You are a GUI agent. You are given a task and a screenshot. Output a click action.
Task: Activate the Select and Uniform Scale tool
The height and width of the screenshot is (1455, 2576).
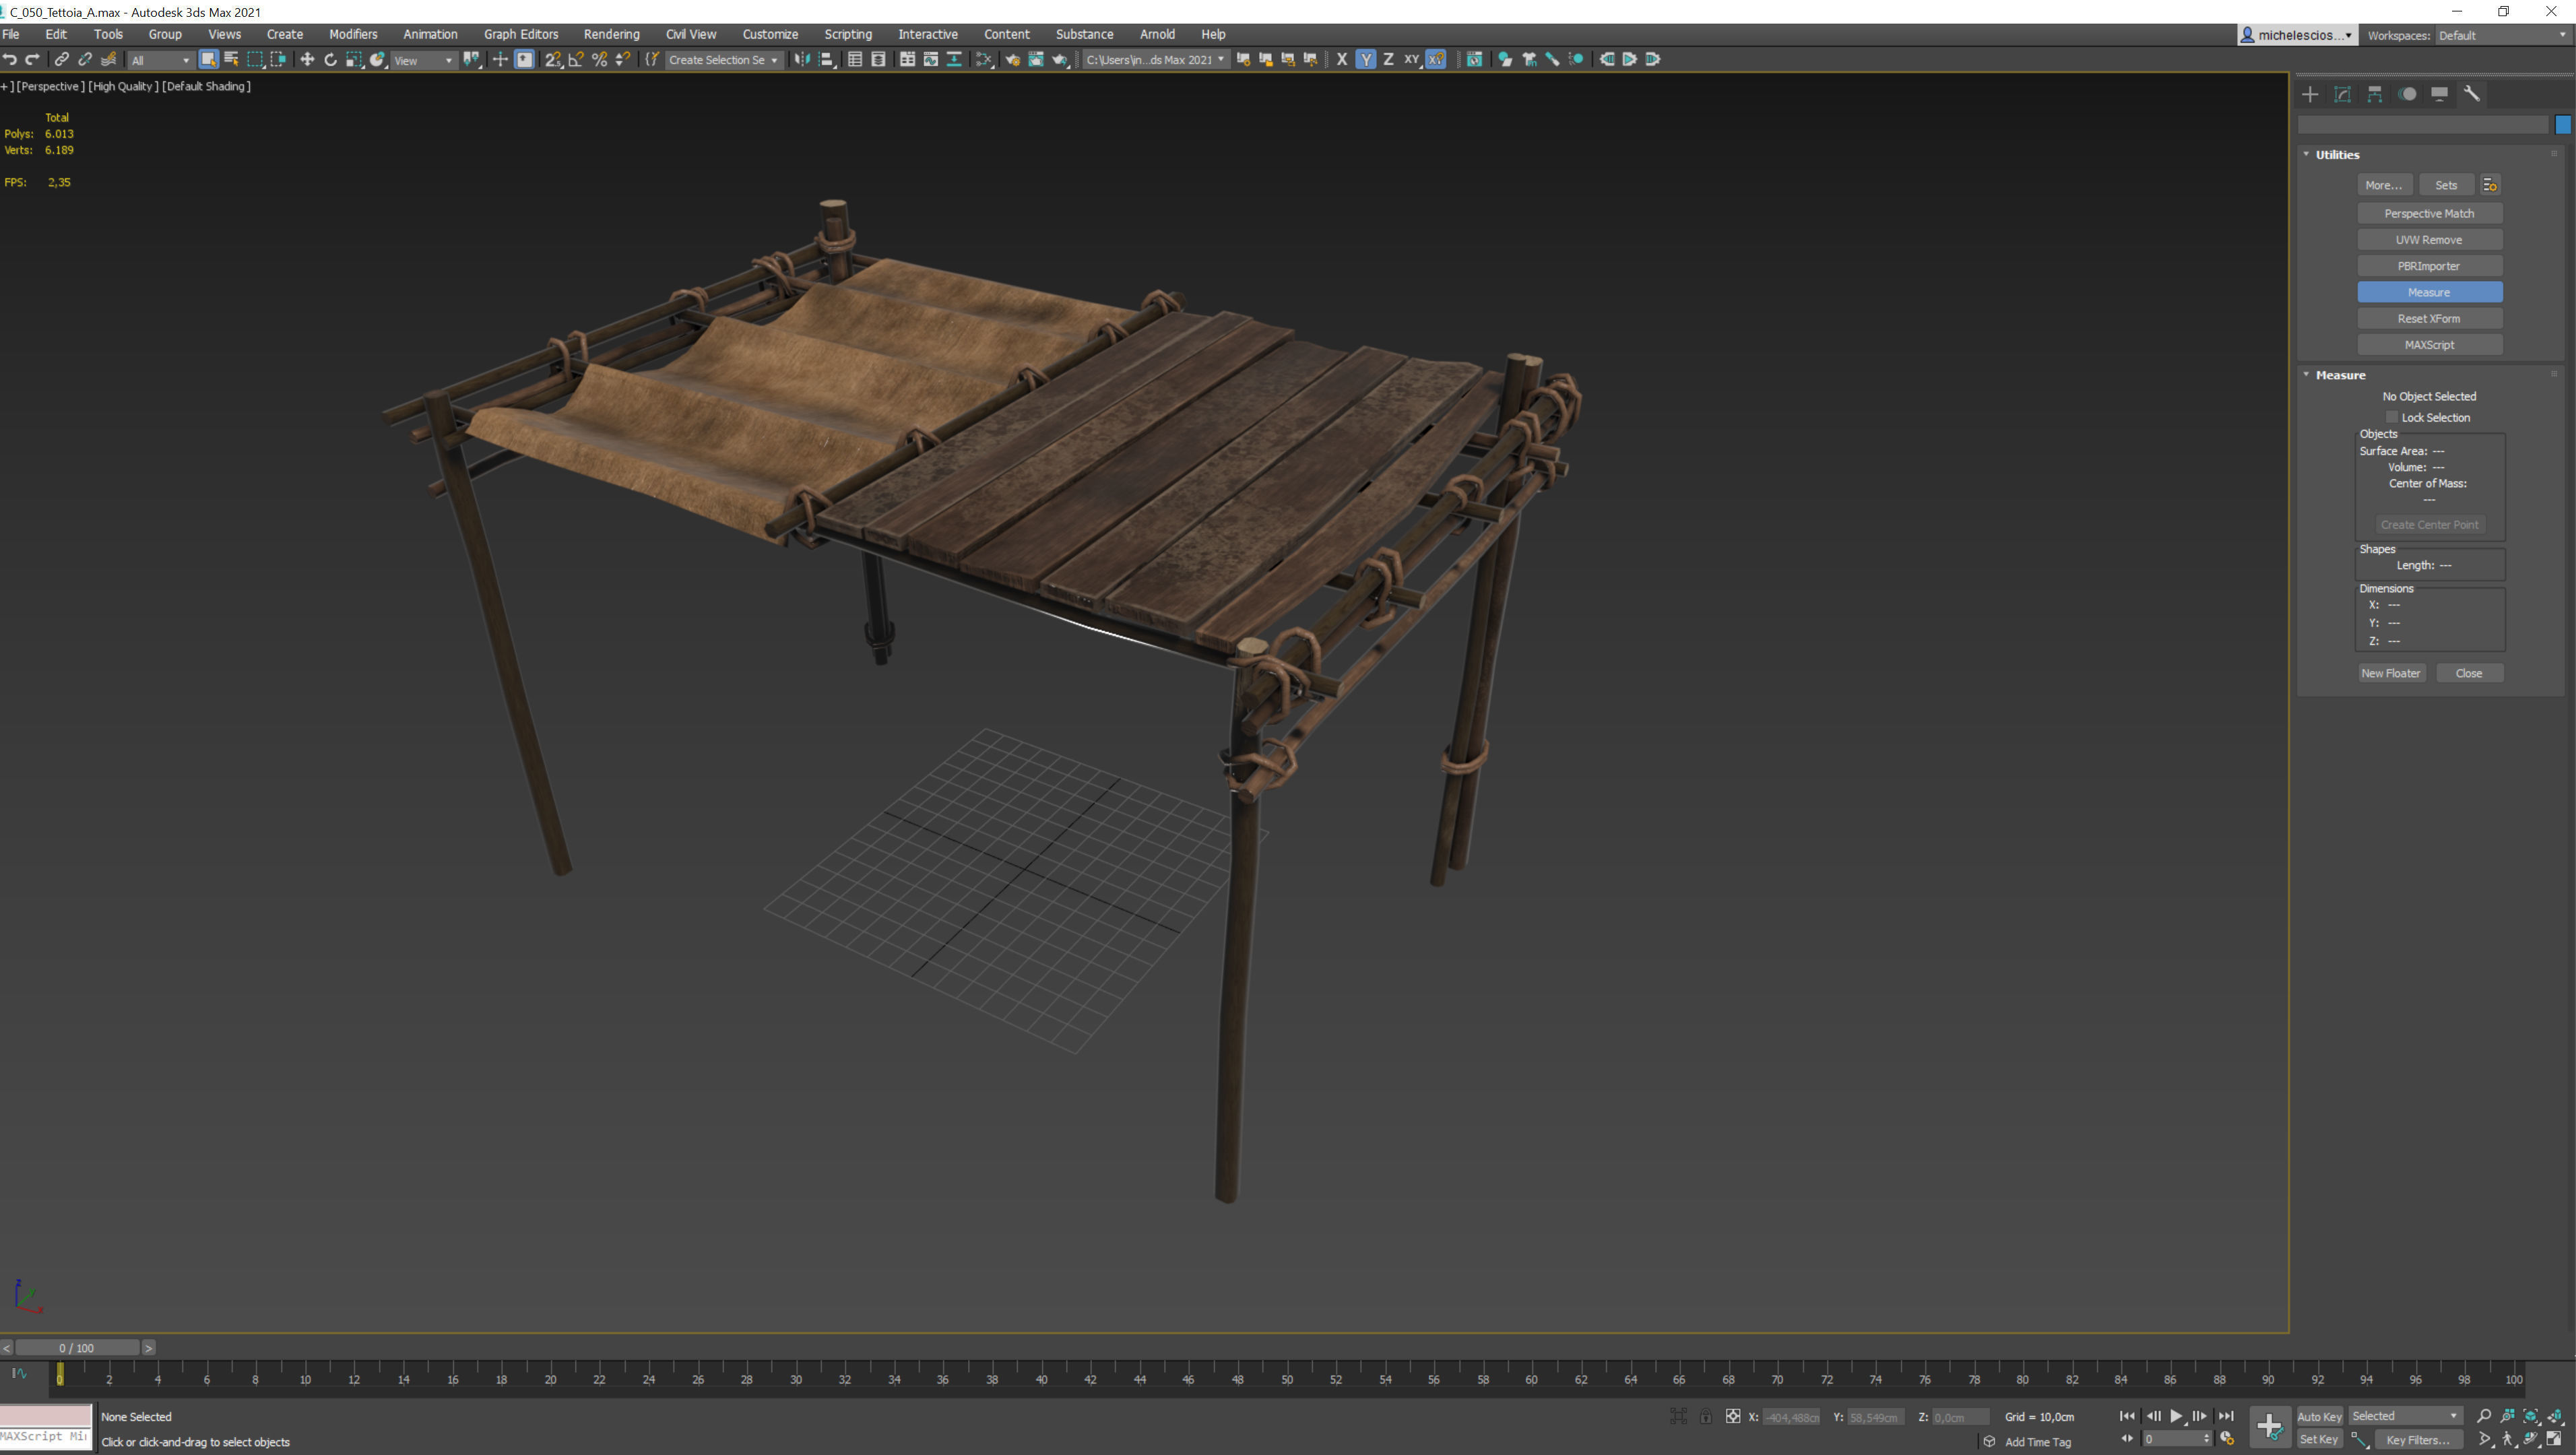pos(354,60)
